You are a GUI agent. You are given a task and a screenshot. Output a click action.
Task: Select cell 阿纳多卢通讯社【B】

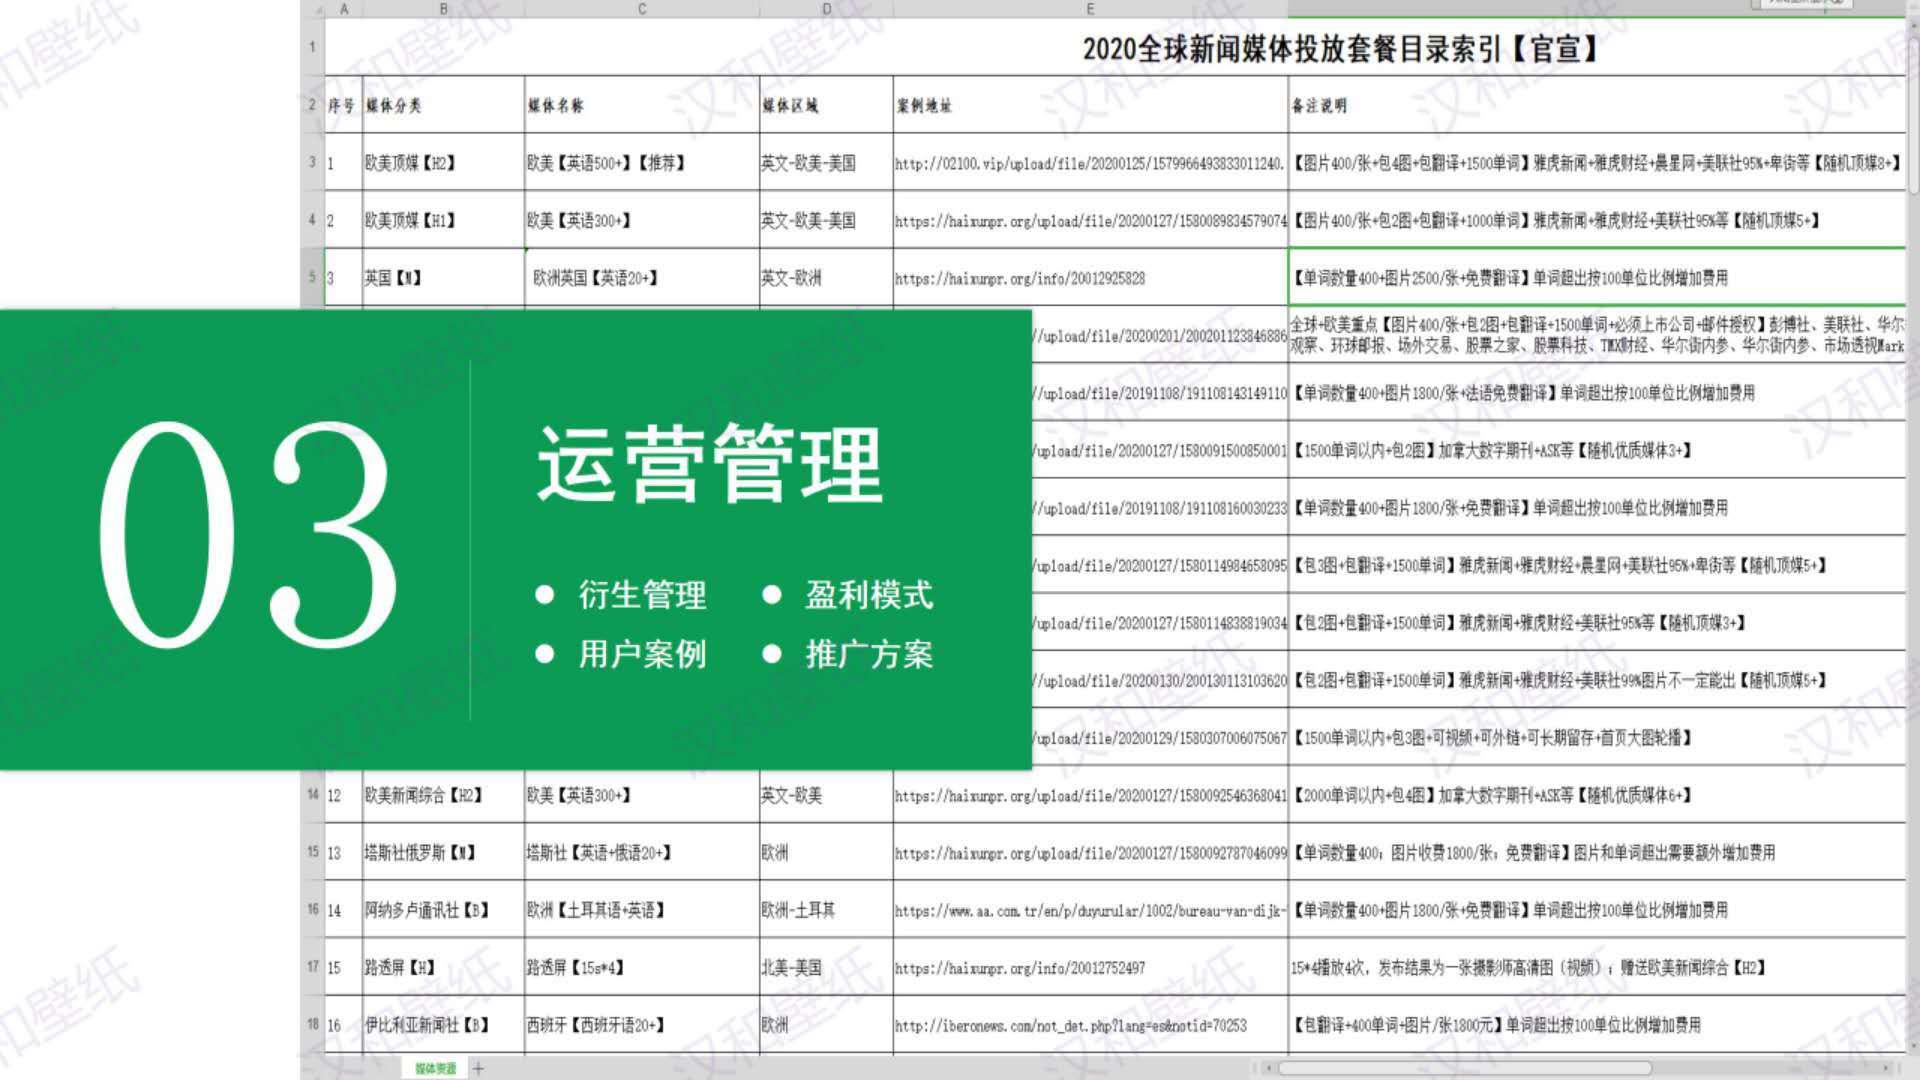pyautogui.click(x=443, y=910)
